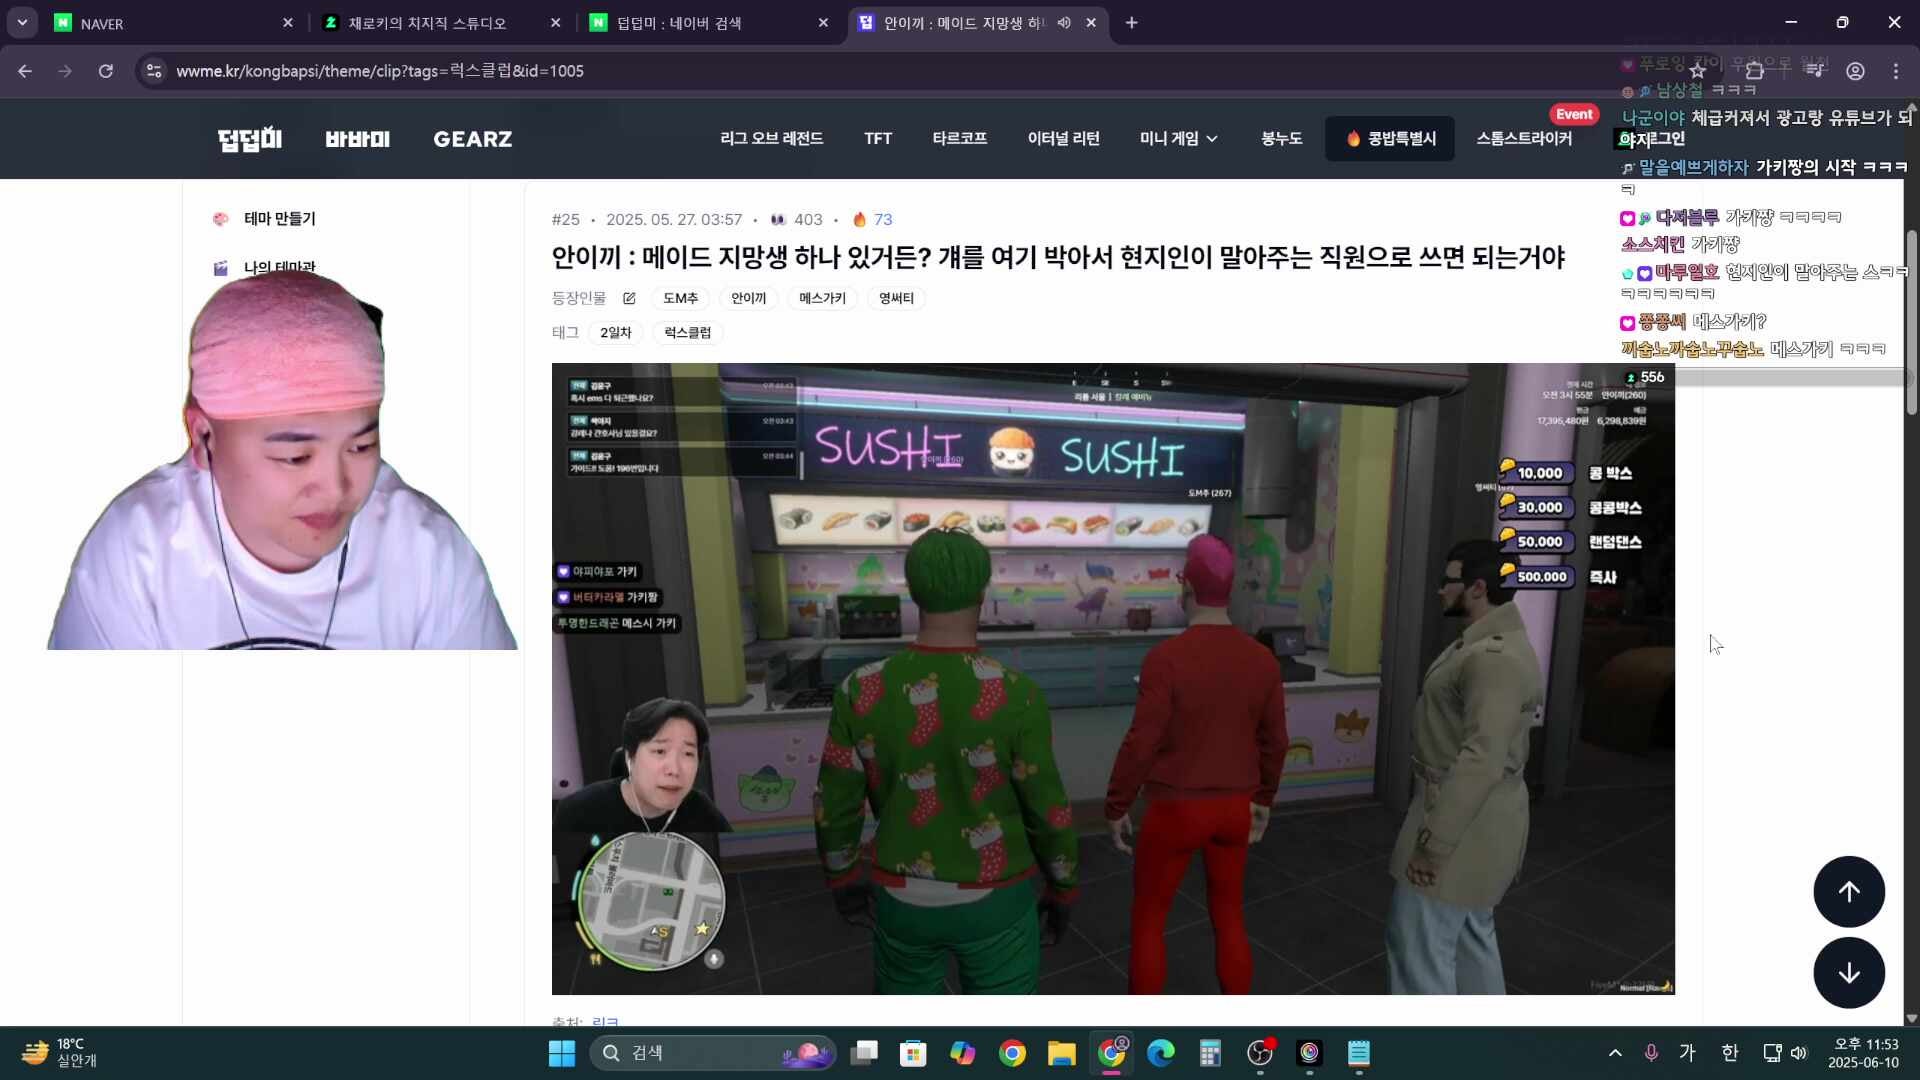Play the clip video thumbnail

(1113, 678)
